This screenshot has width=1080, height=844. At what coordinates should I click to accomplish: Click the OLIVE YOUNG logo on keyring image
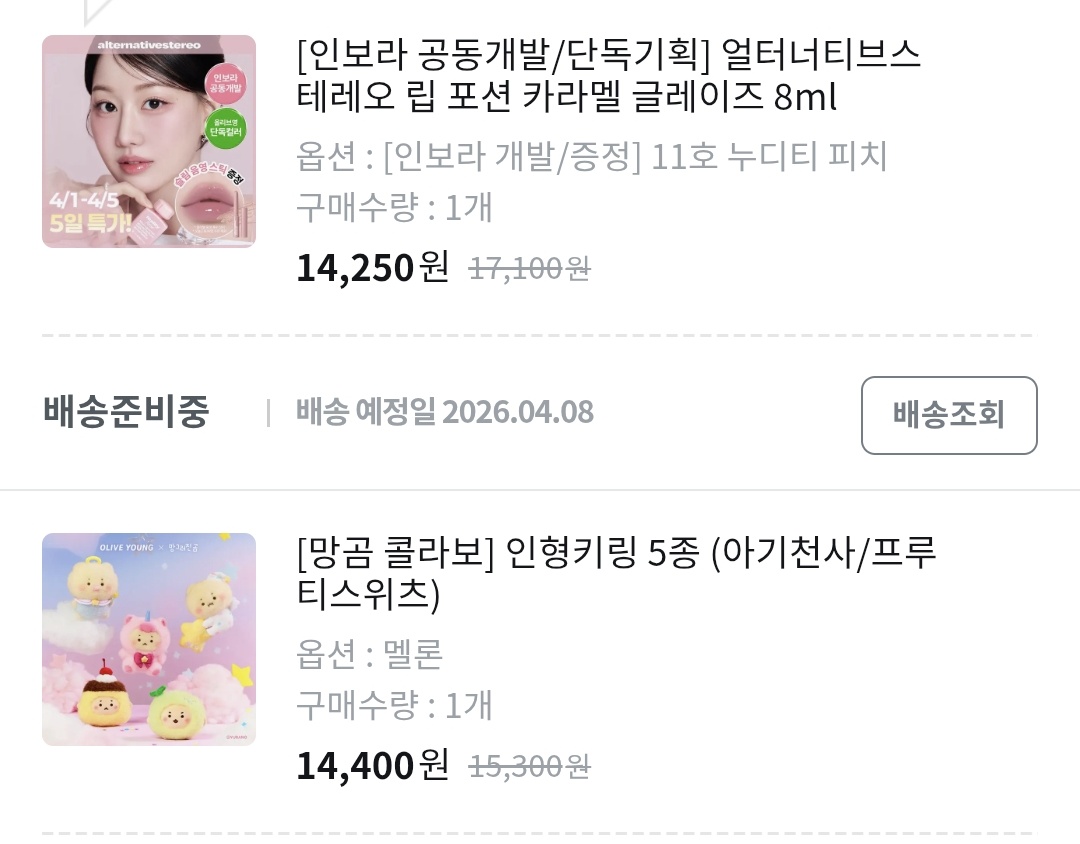(127, 548)
